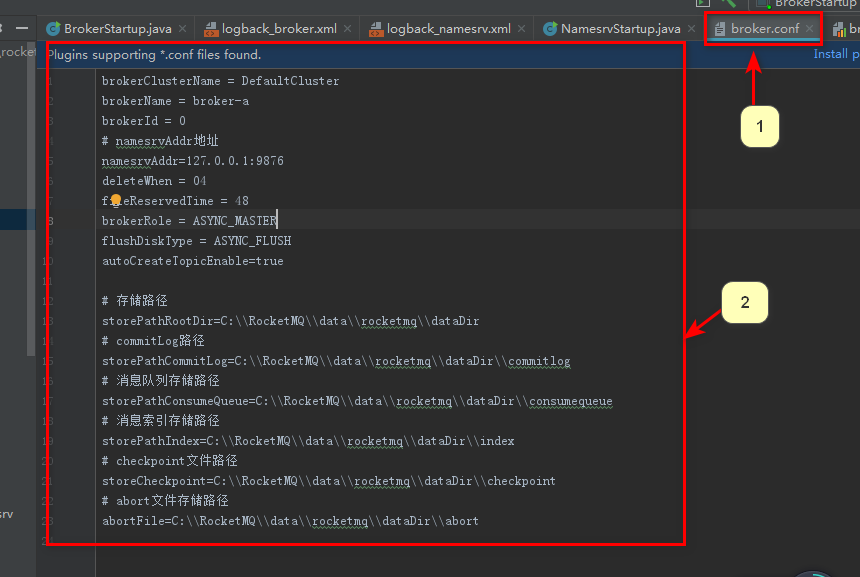Click the BrokerStartup.java class file icon

[x=53, y=29]
